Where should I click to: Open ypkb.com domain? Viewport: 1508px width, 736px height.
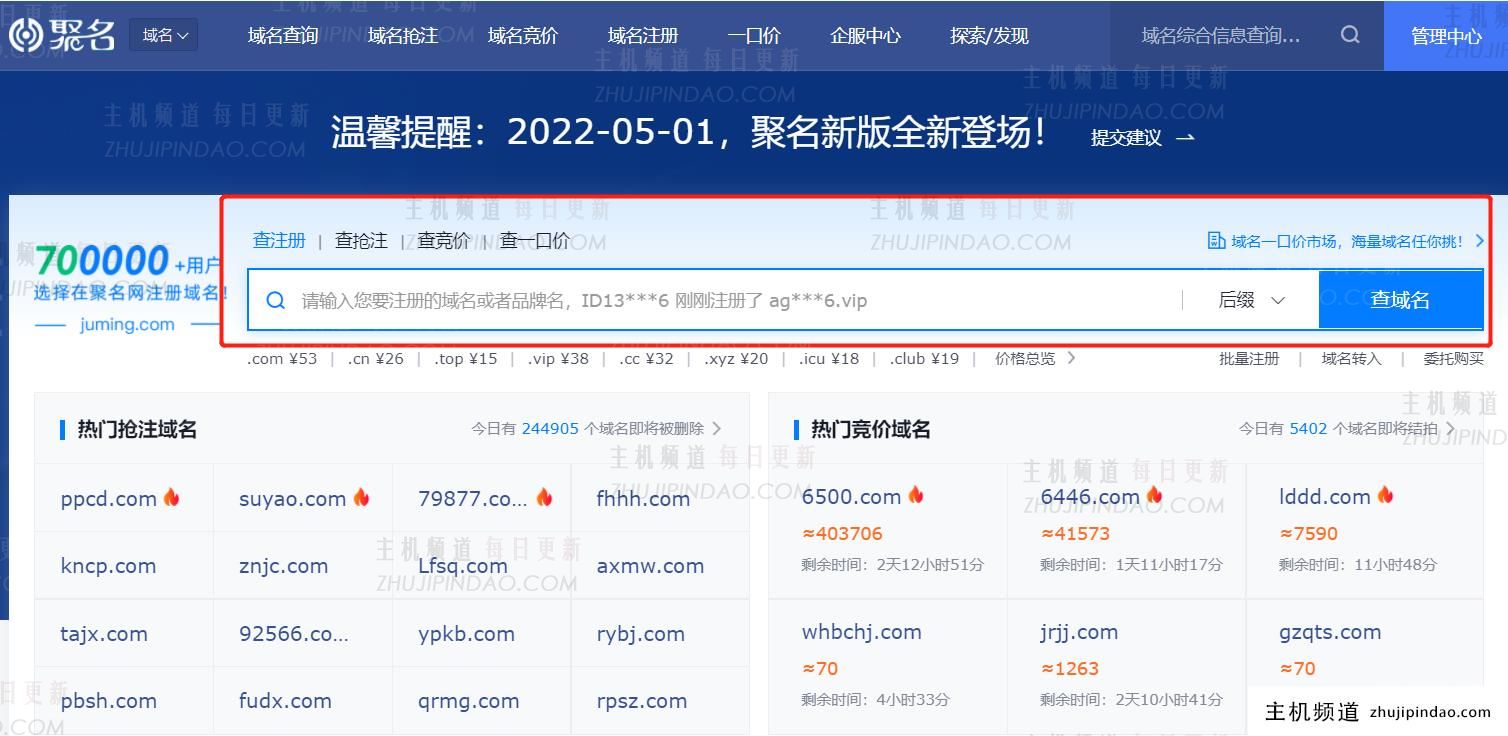(466, 634)
